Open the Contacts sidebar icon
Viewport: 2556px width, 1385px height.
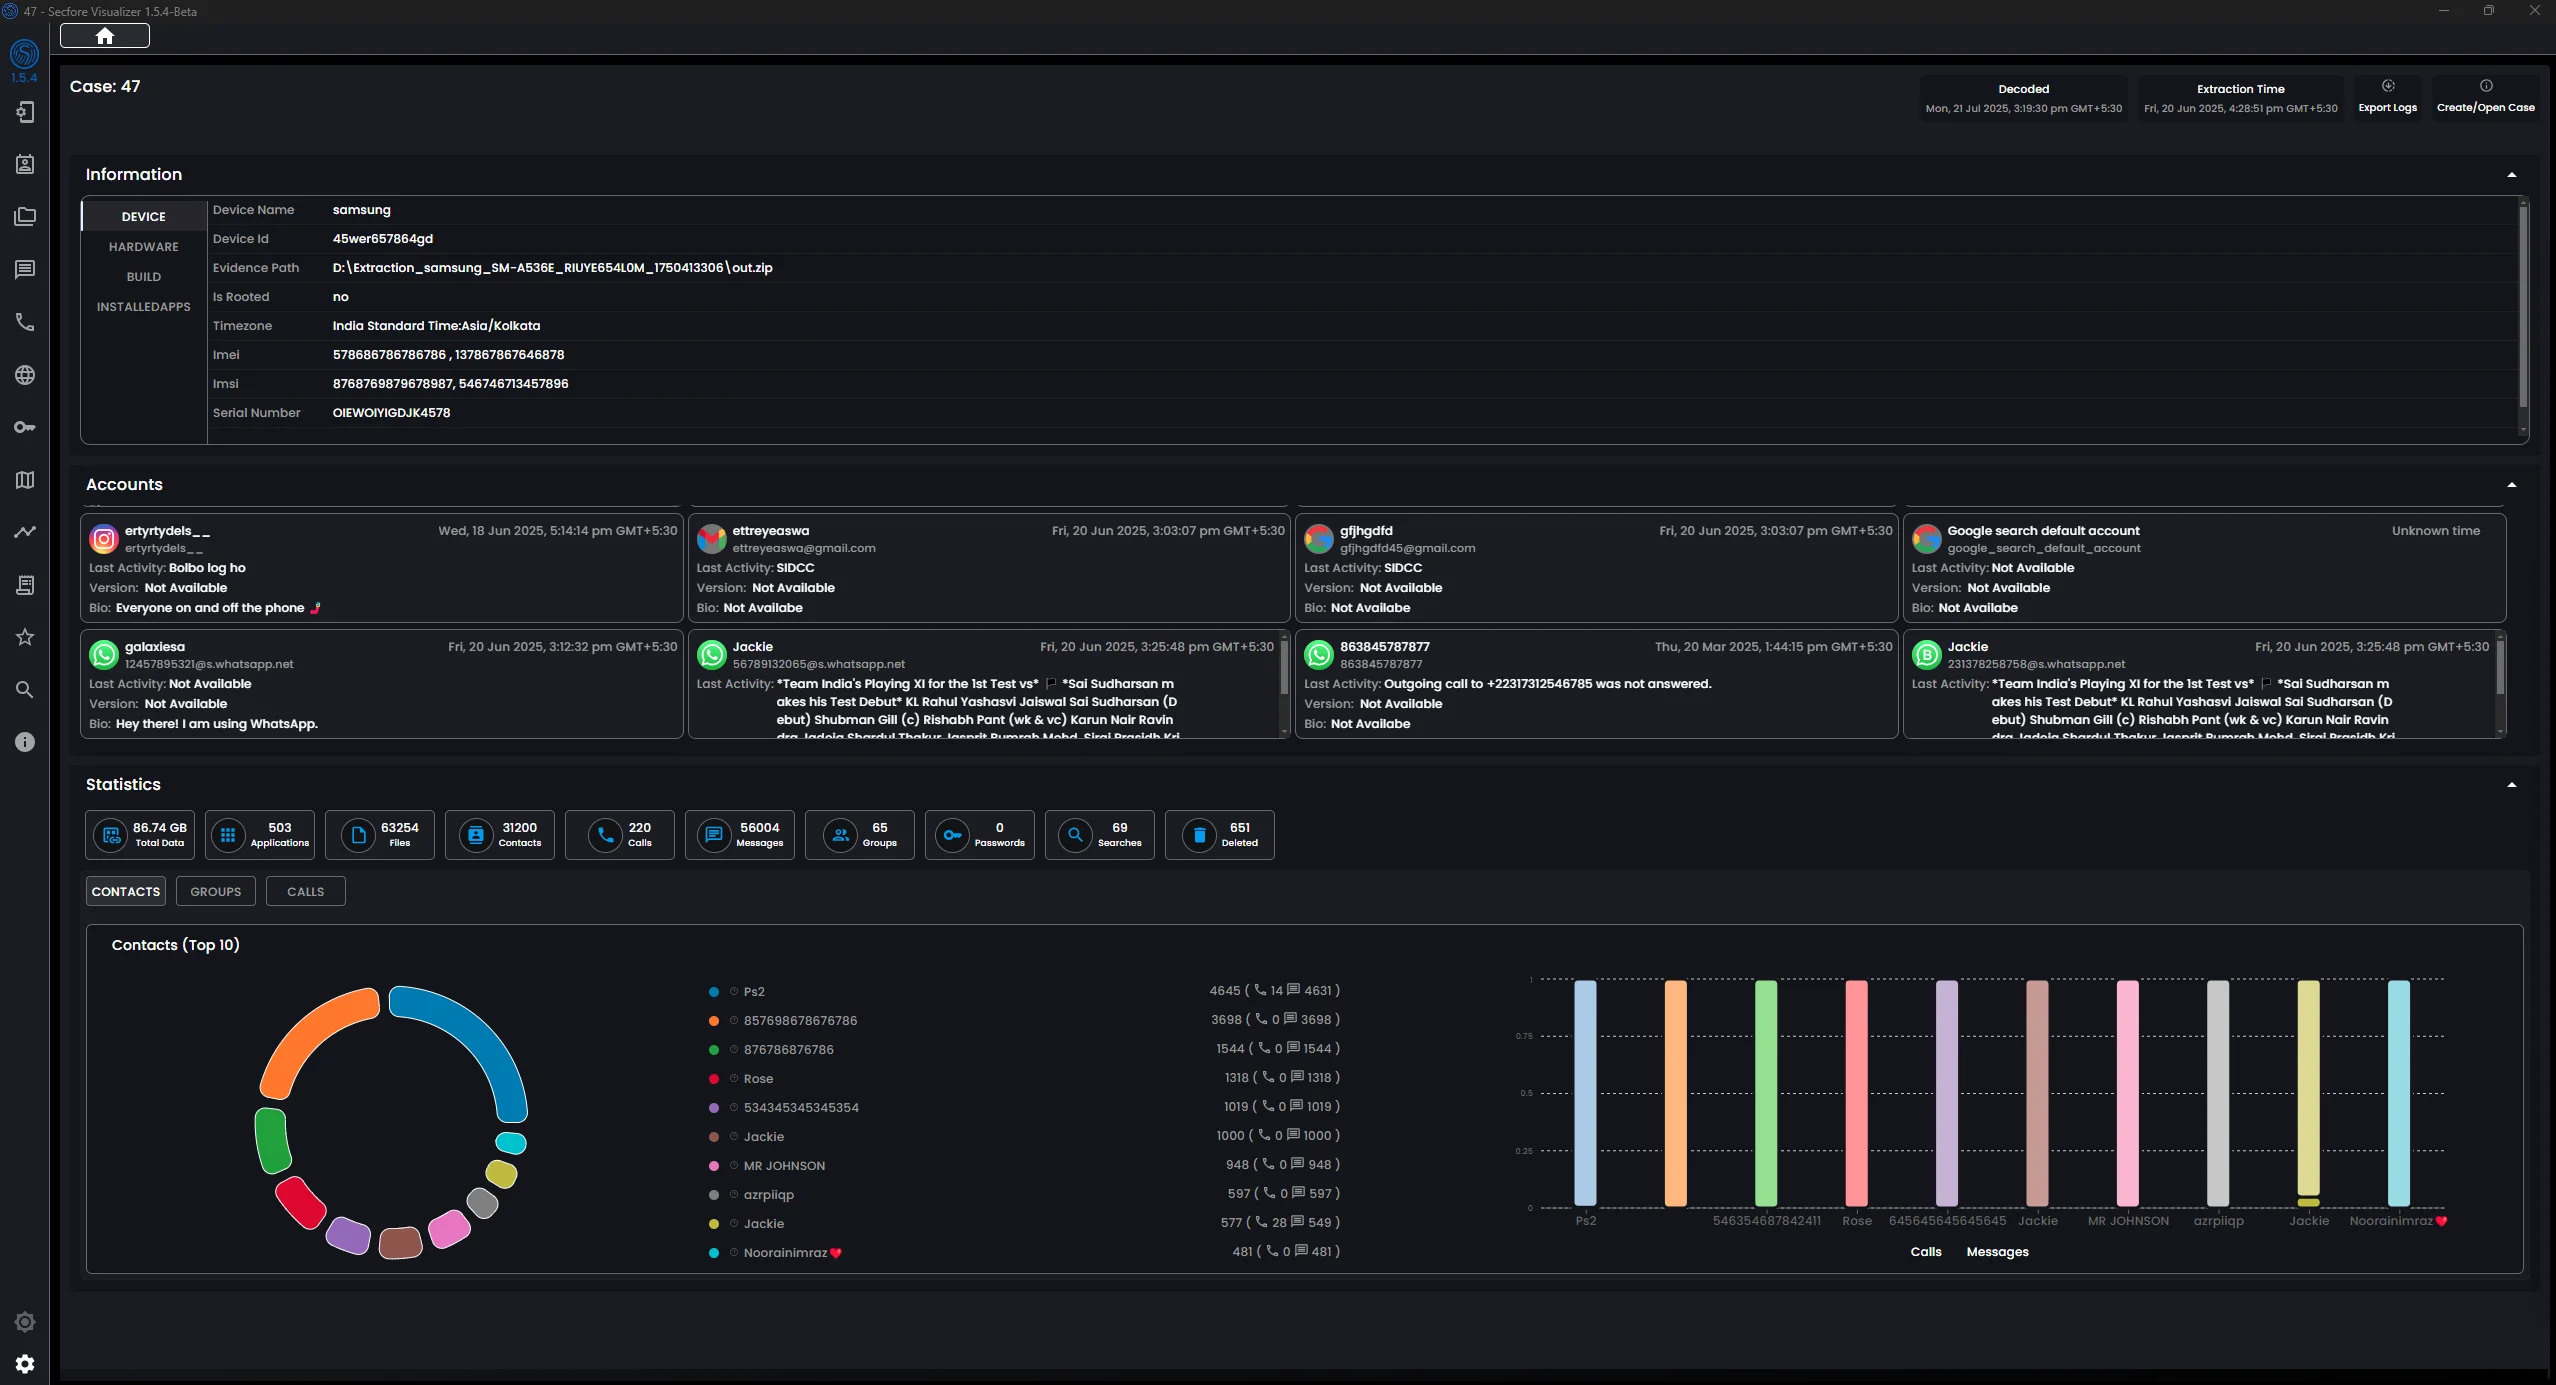25,165
